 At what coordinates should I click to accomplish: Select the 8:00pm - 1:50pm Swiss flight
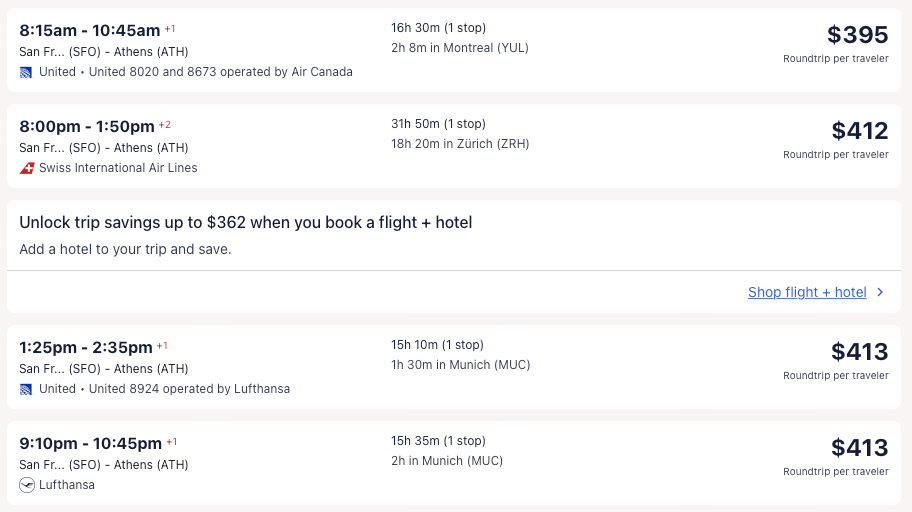point(87,127)
